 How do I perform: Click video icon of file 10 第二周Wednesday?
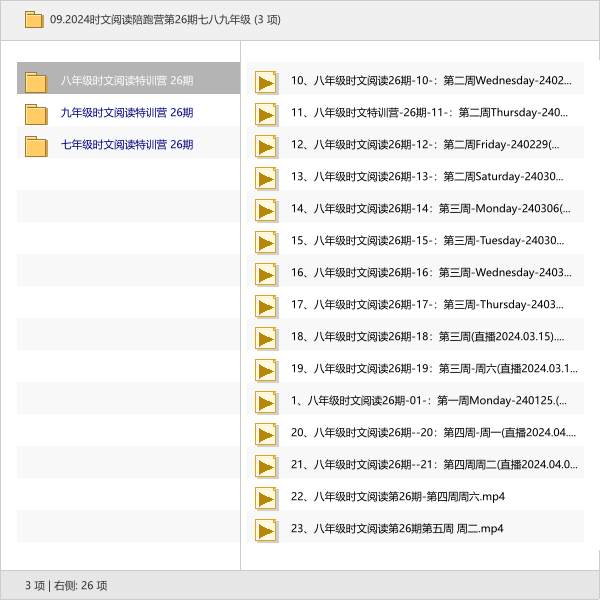265,82
